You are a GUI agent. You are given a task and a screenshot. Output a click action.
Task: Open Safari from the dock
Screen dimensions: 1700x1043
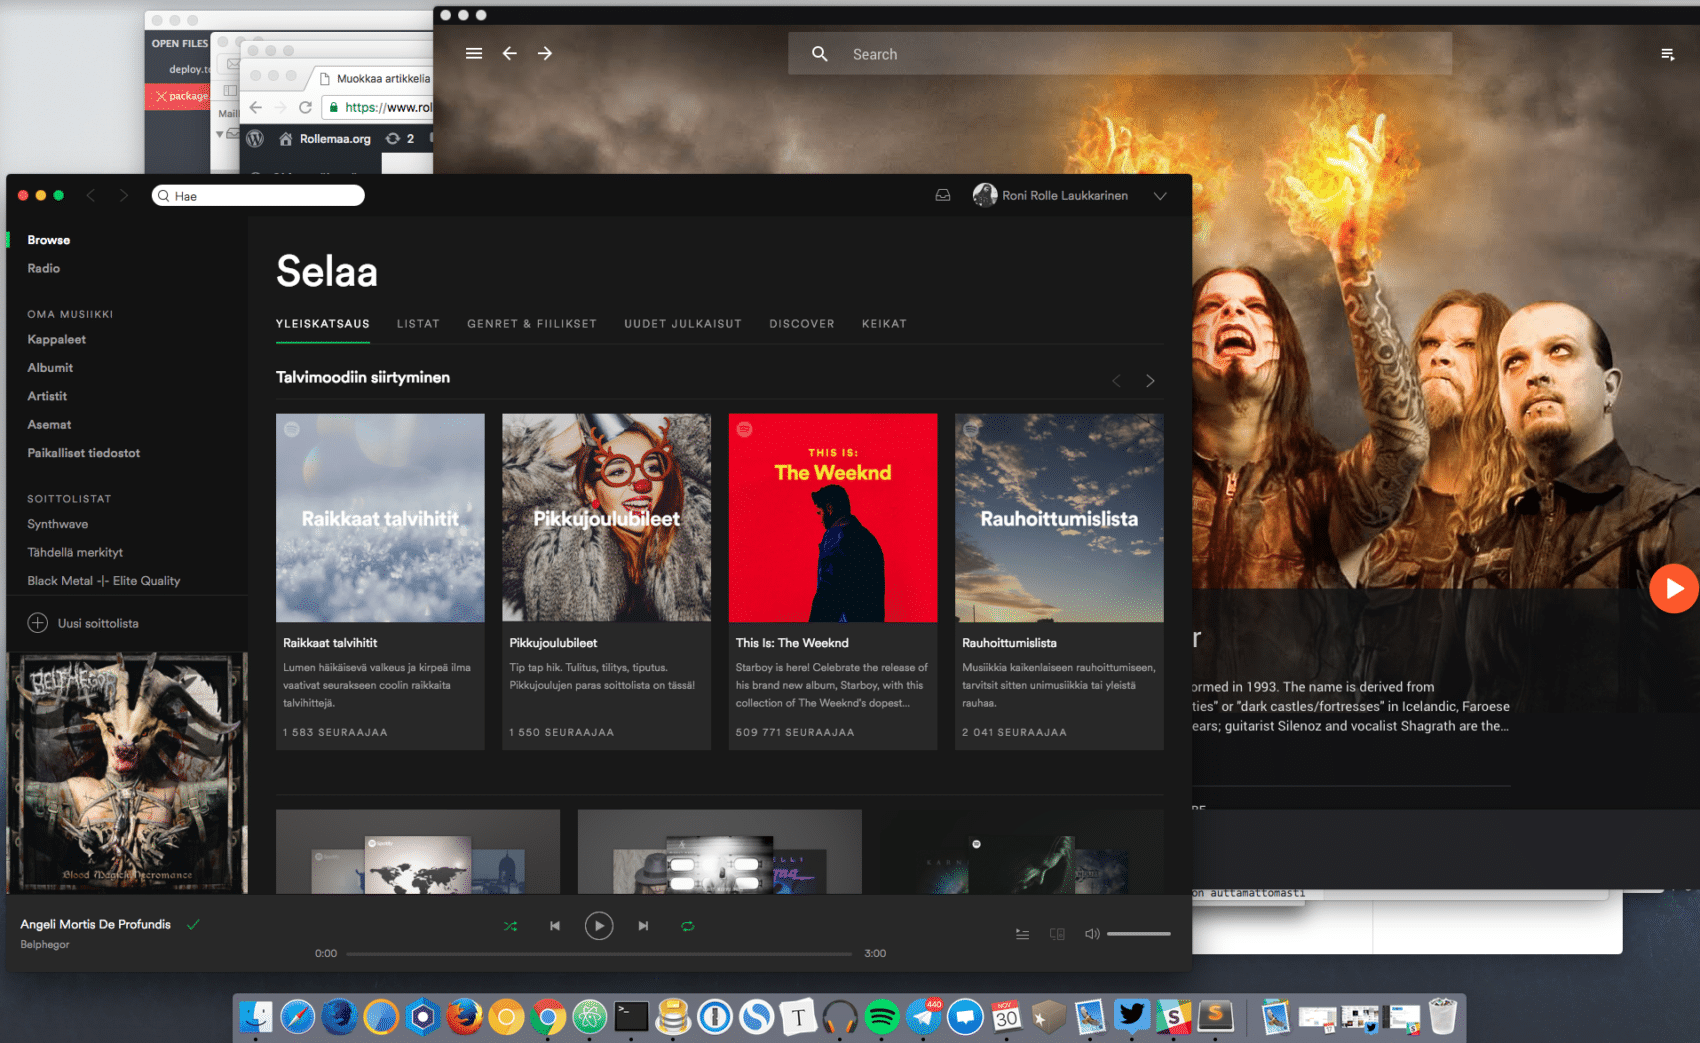tap(298, 1017)
